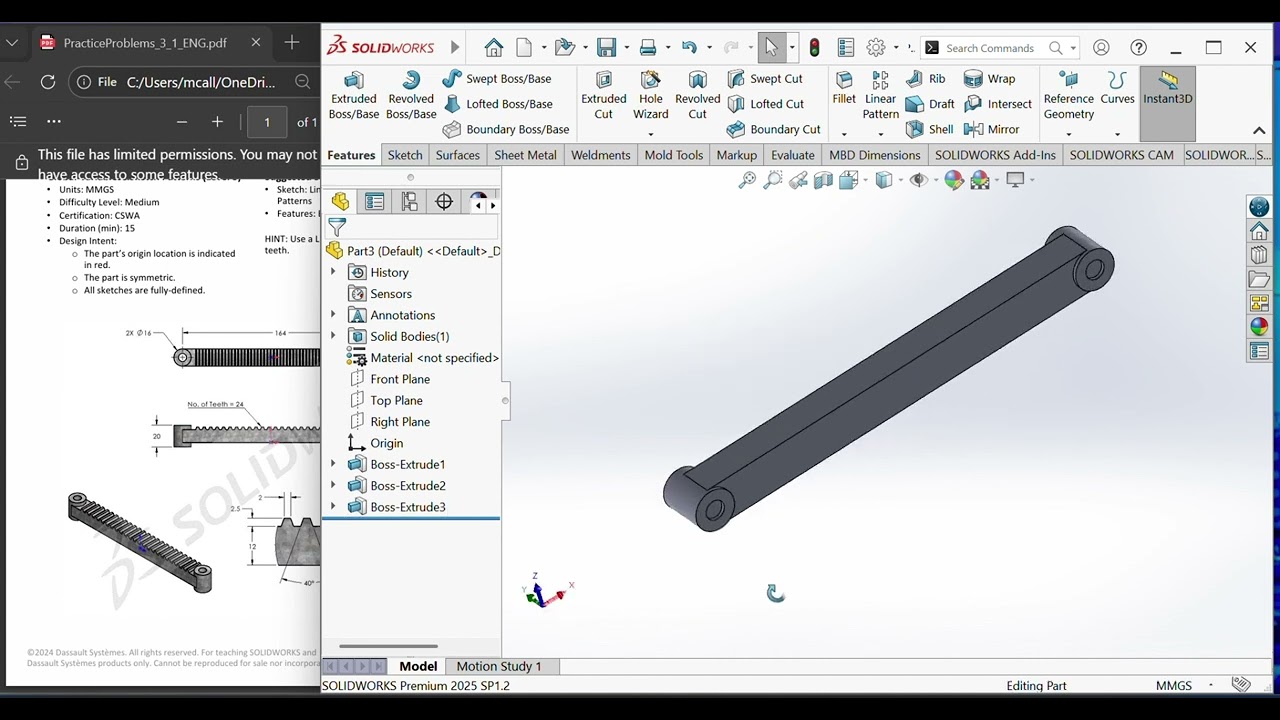
Task: Click the Undo icon
Action: point(689,48)
